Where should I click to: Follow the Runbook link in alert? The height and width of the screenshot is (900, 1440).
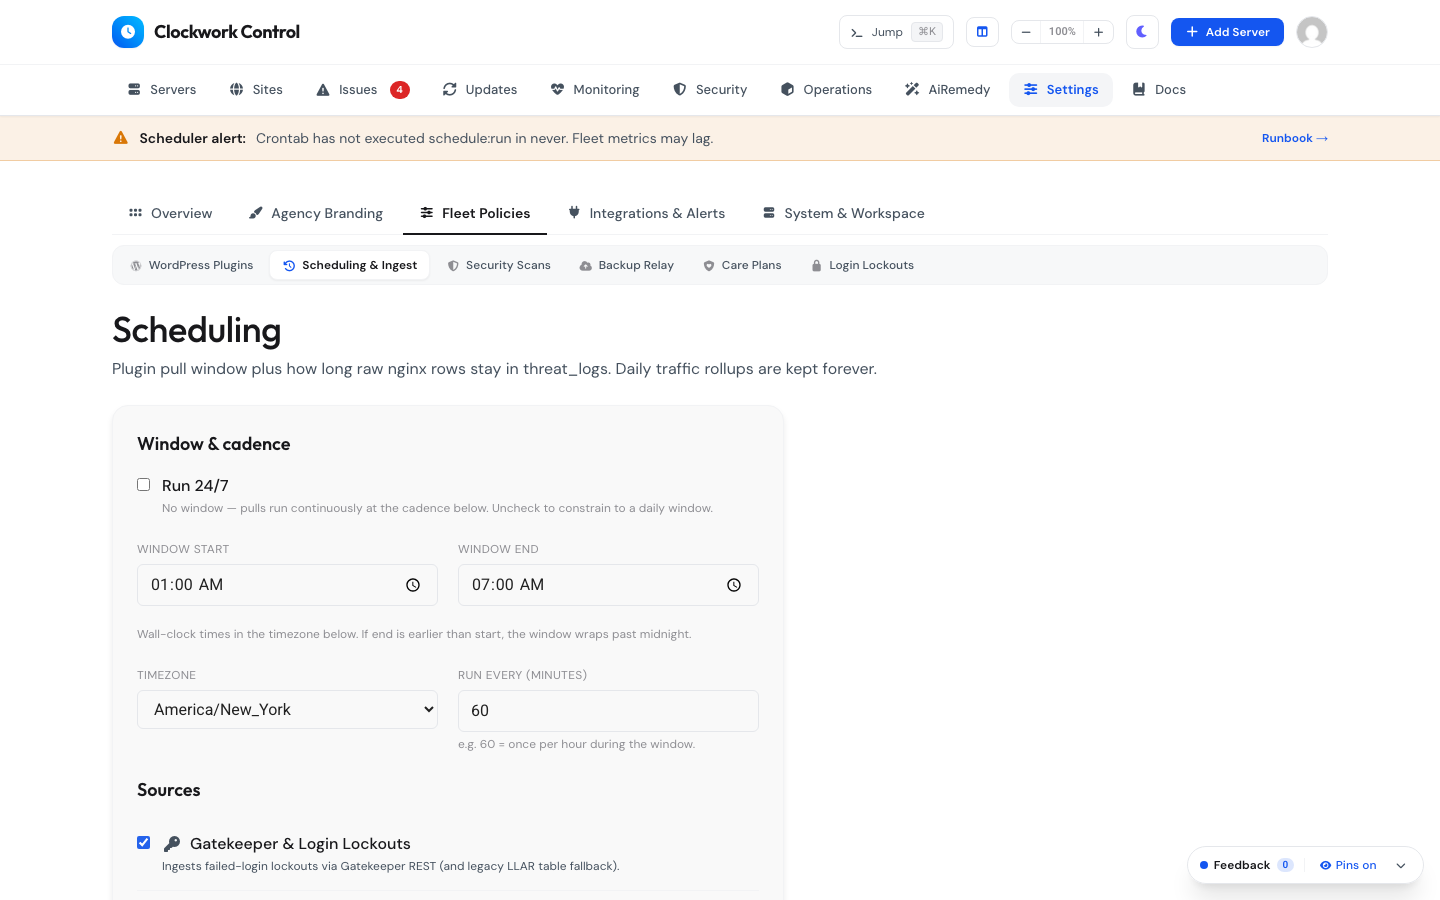1294,138
